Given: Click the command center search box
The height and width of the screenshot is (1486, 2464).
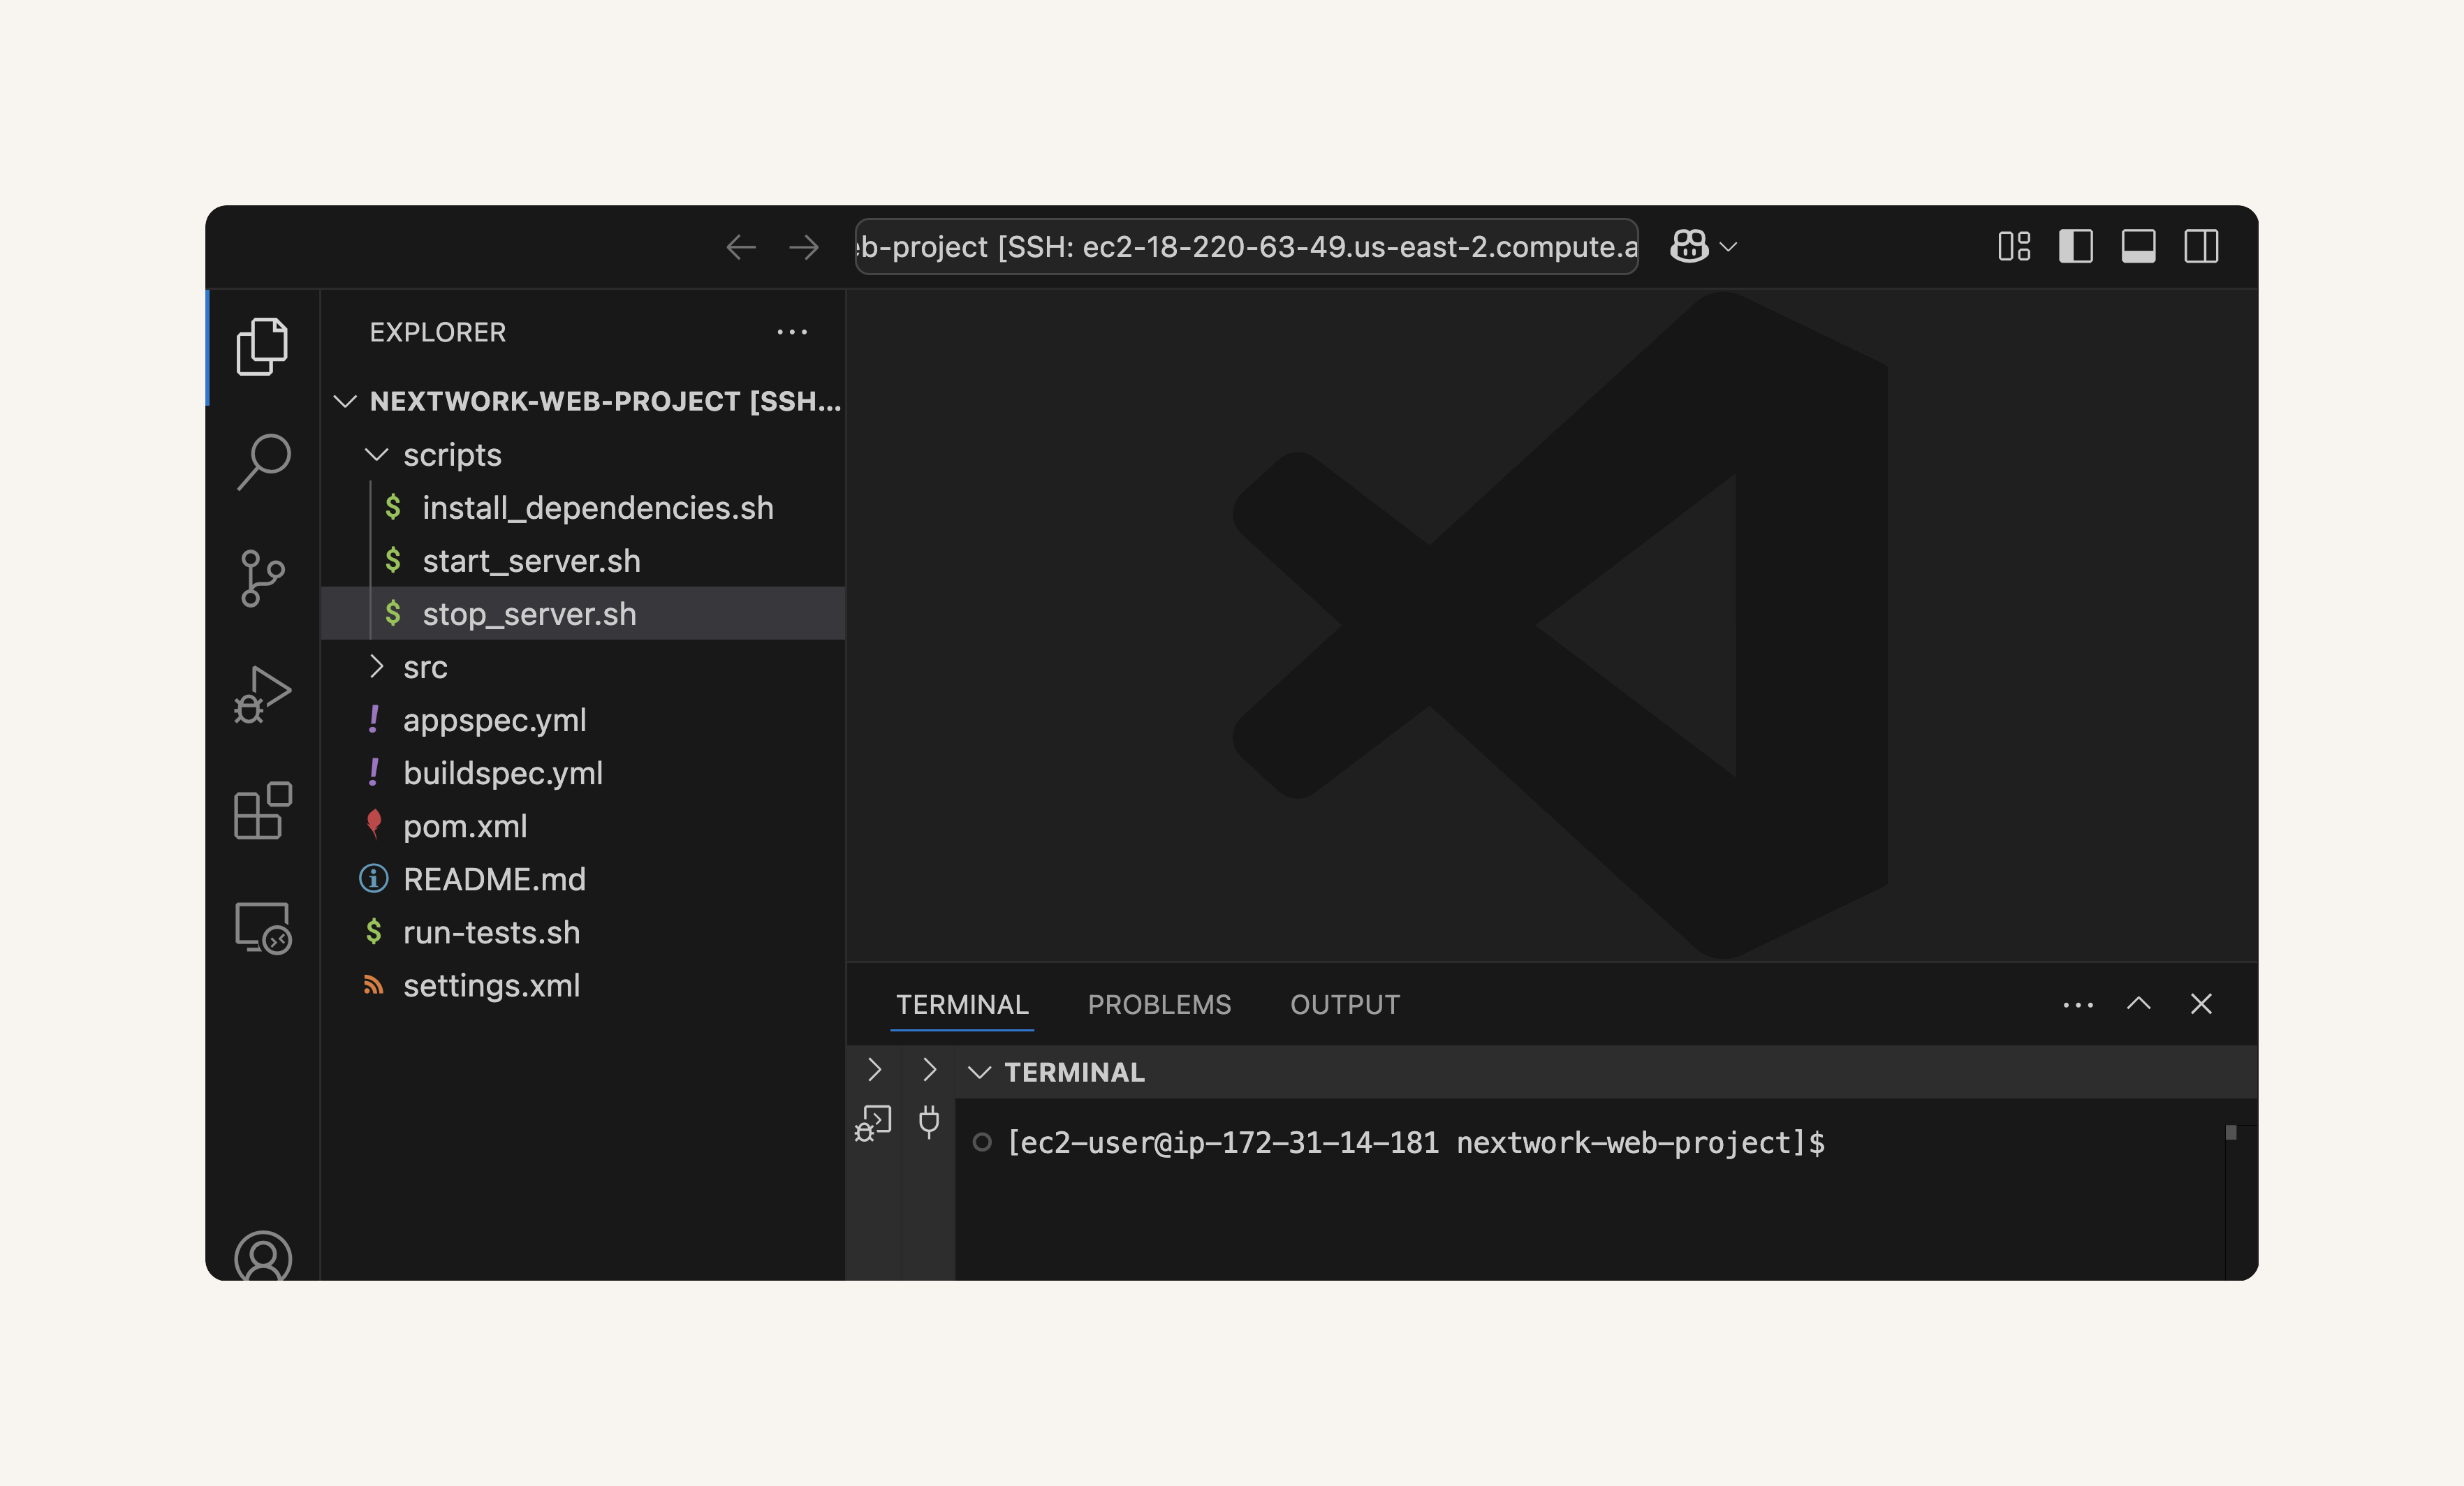Looking at the screenshot, I should [1246, 246].
